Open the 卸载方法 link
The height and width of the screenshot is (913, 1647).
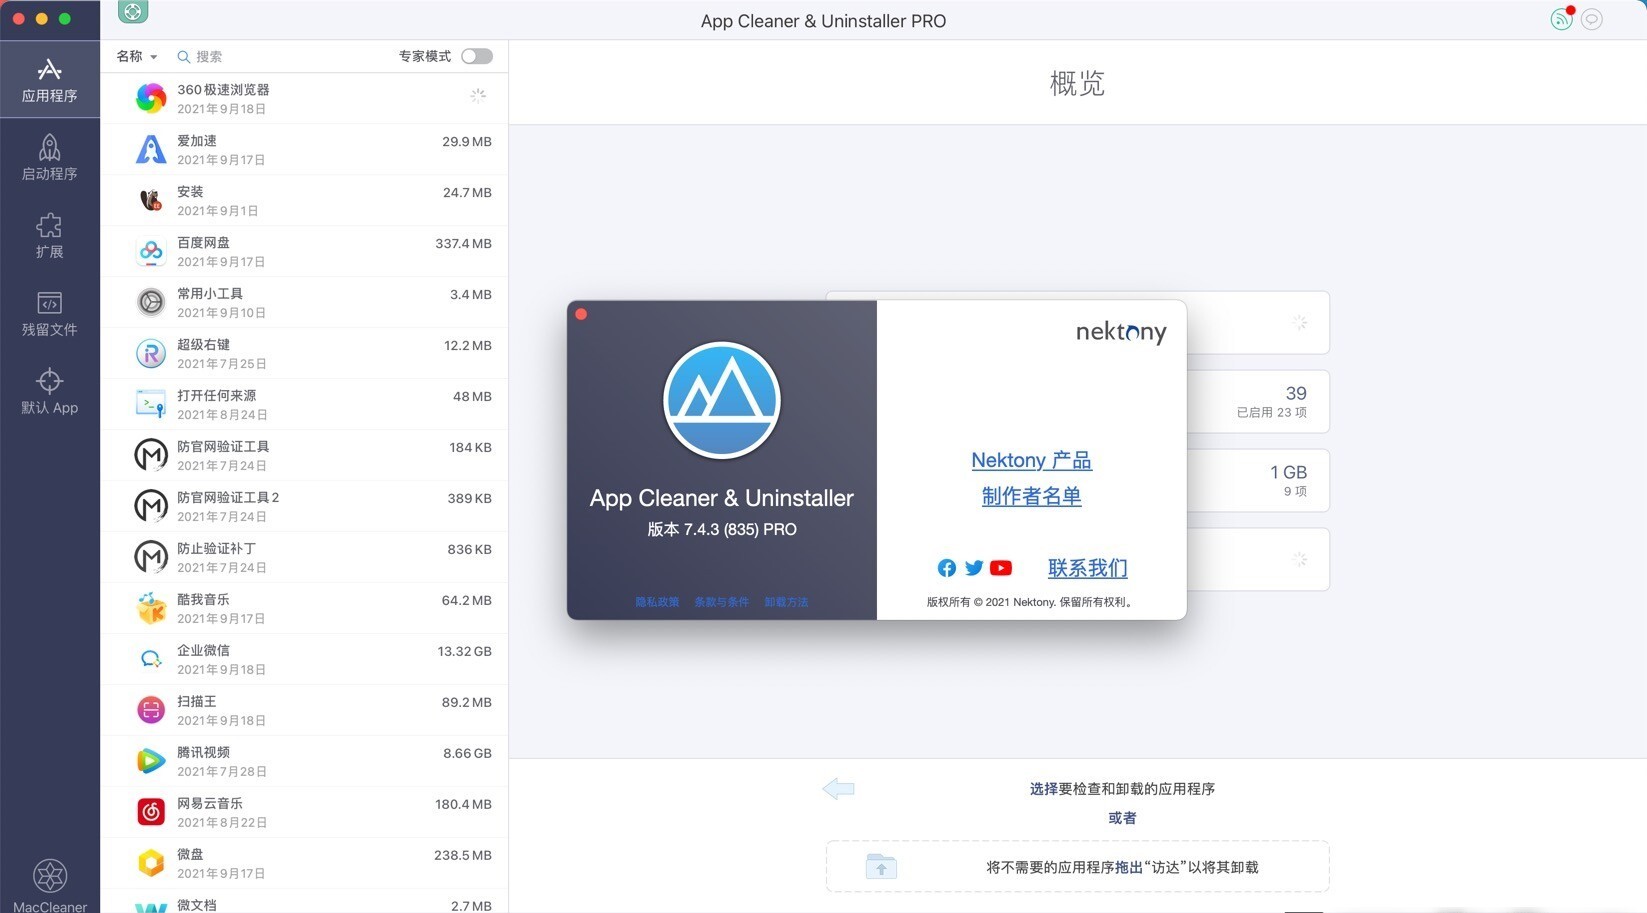[786, 602]
